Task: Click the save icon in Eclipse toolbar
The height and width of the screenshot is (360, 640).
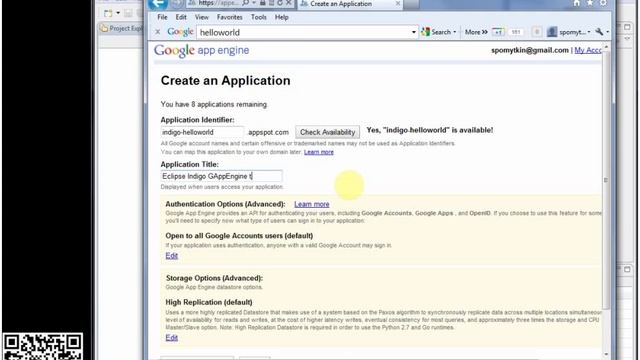Action: click(x=128, y=13)
